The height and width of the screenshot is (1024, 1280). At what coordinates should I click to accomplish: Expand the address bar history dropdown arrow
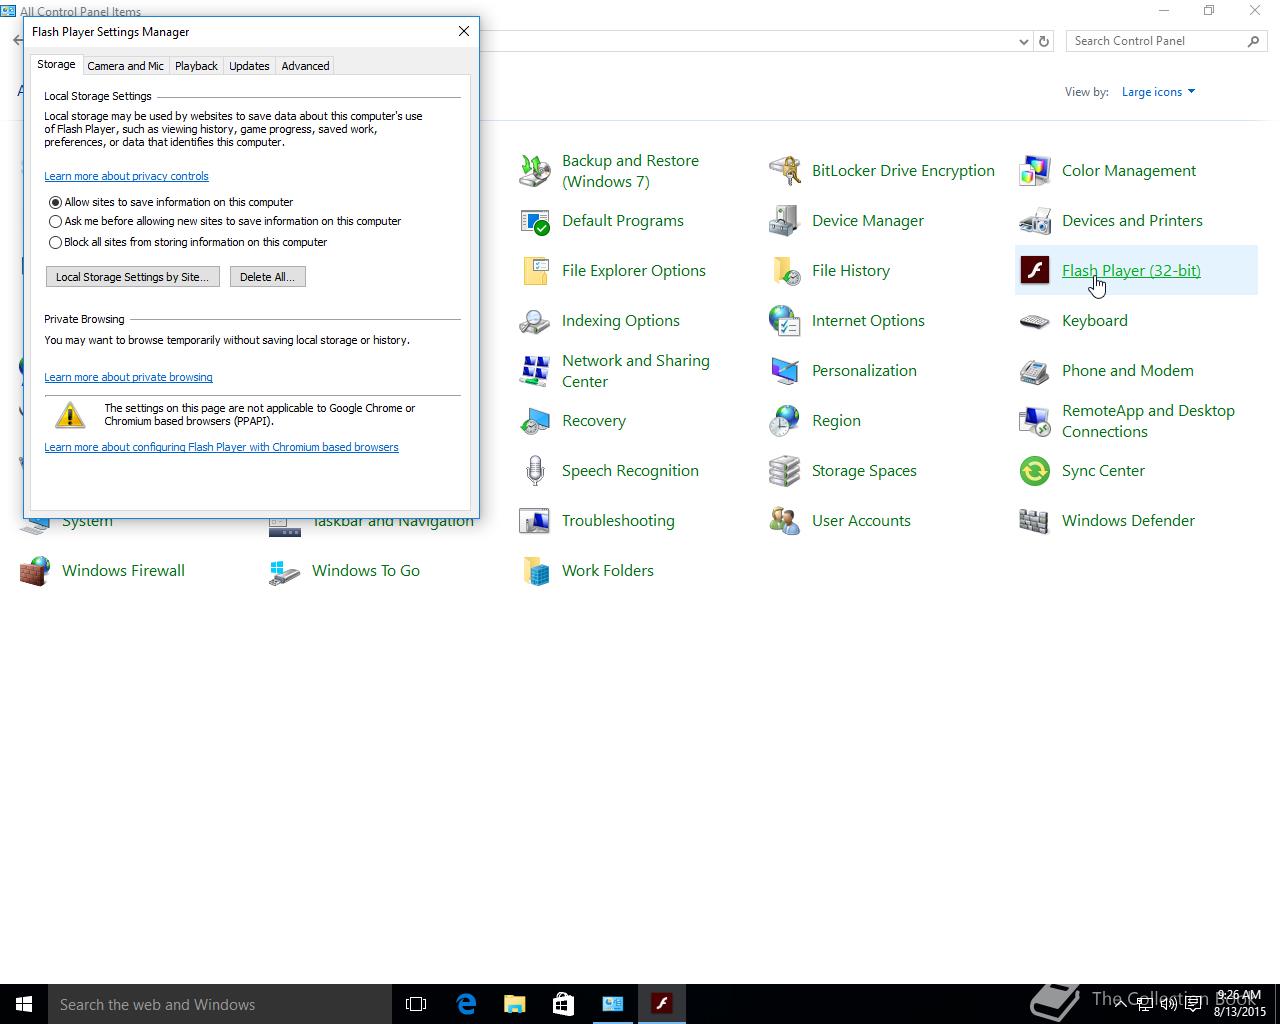[x=1023, y=42]
